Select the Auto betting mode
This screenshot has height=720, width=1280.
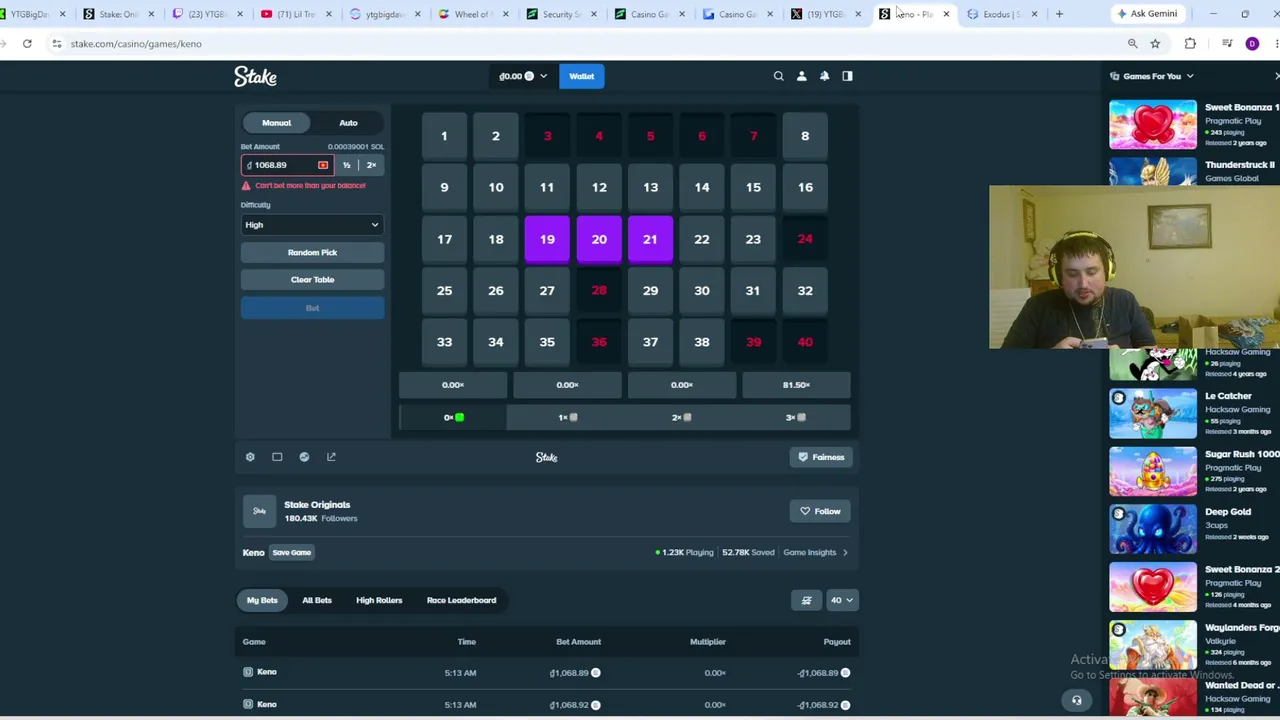(x=348, y=123)
